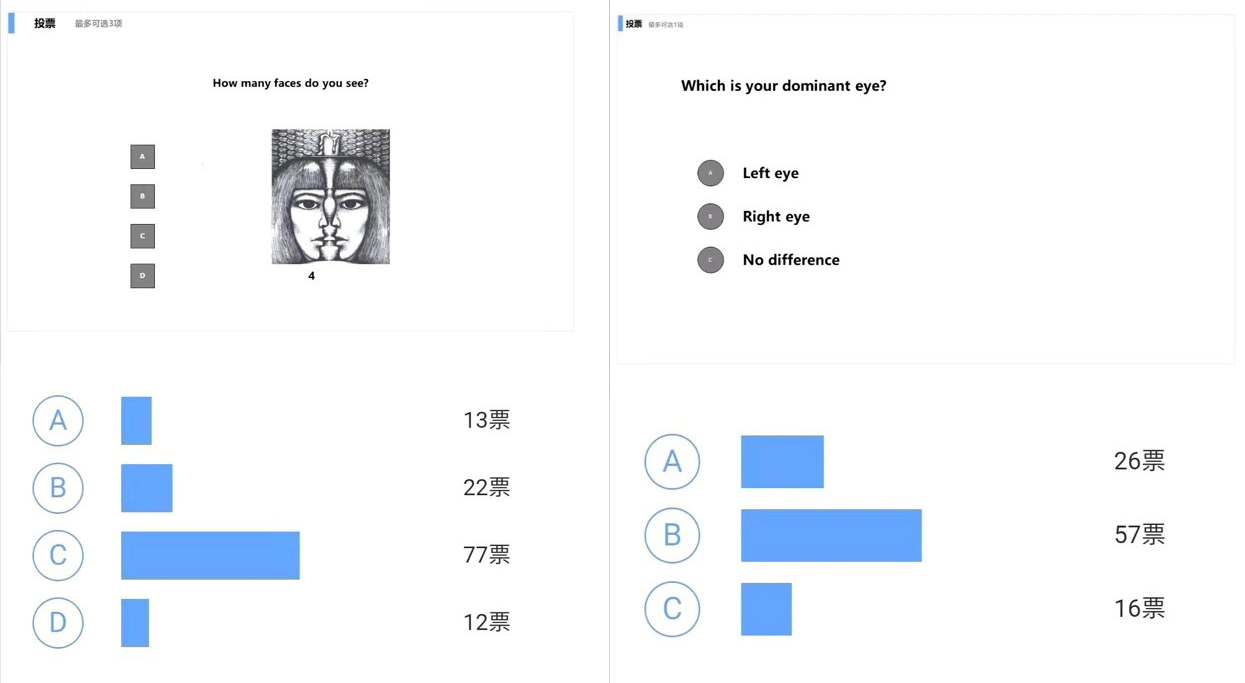The height and width of the screenshot is (683, 1245).
Task: Click result circle A with 13 votes
Action: [x=58, y=420]
